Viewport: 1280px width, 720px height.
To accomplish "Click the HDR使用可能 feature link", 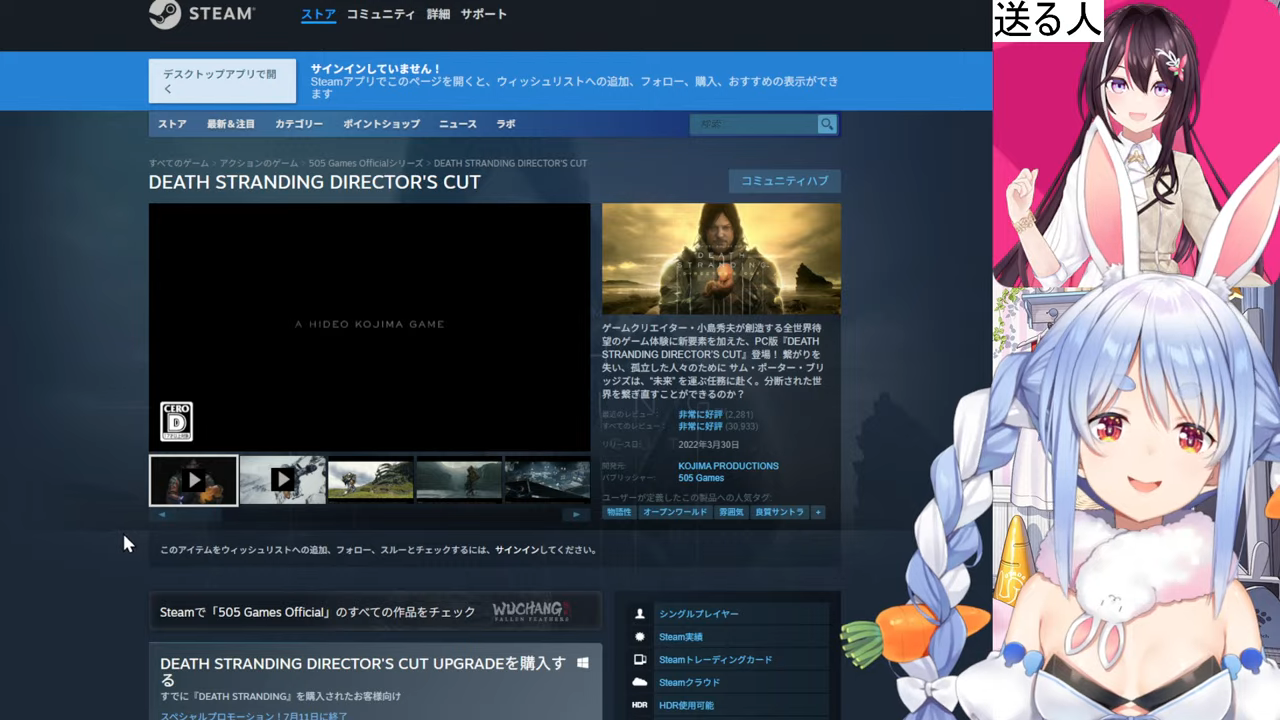I will pos(687,706).
